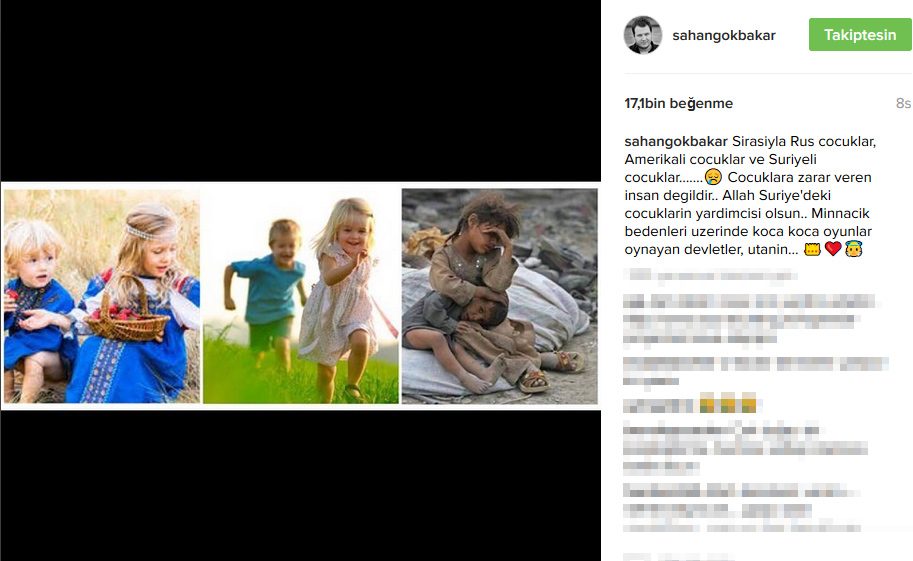Click the black area above the photo collage
Image resolution: width=913 pixels, height=561 pixels.
[300, 91]
